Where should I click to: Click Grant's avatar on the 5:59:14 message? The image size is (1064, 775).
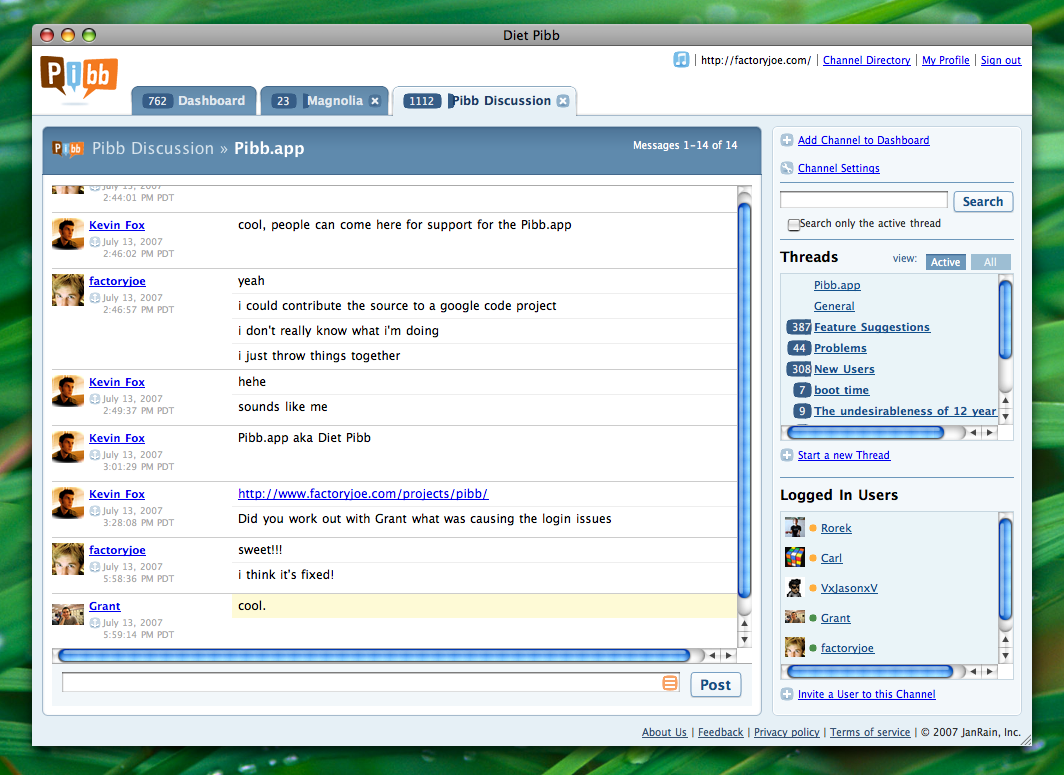(x=68, y=615)
